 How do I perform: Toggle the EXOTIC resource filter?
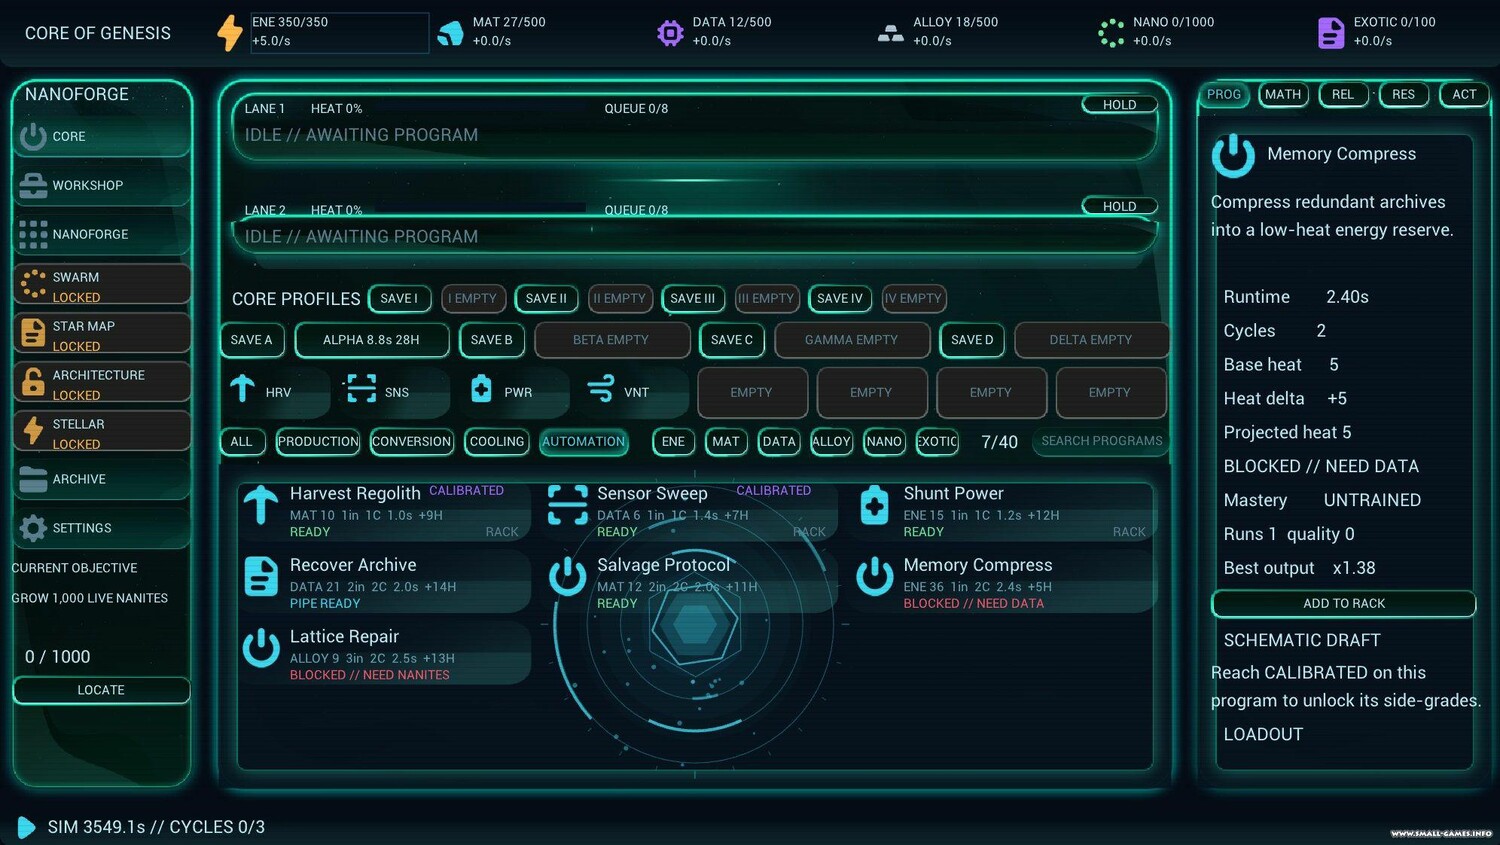click(937, 441)
